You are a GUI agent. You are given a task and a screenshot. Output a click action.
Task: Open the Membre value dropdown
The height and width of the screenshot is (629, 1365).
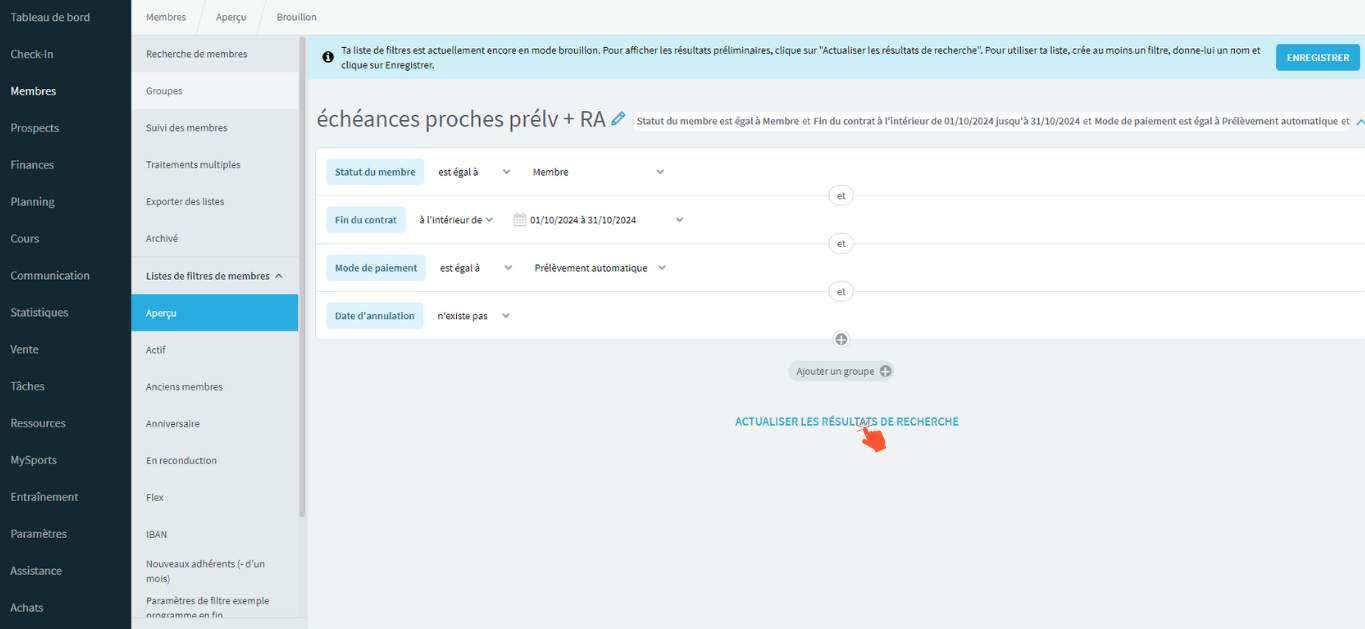598,172
